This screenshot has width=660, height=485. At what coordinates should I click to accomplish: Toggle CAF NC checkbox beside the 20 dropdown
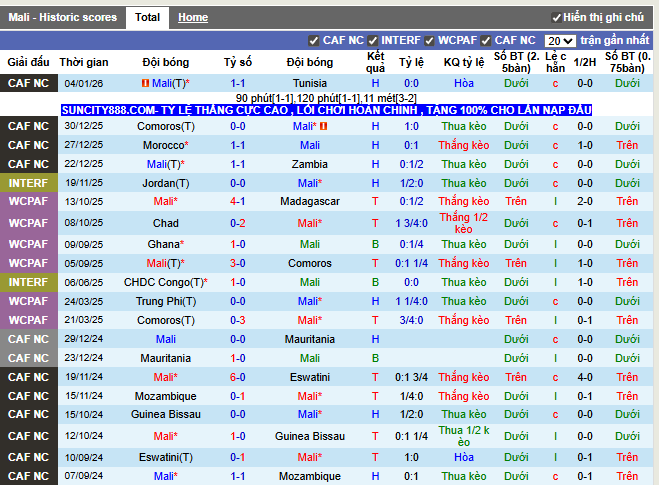tap(485, 41)
